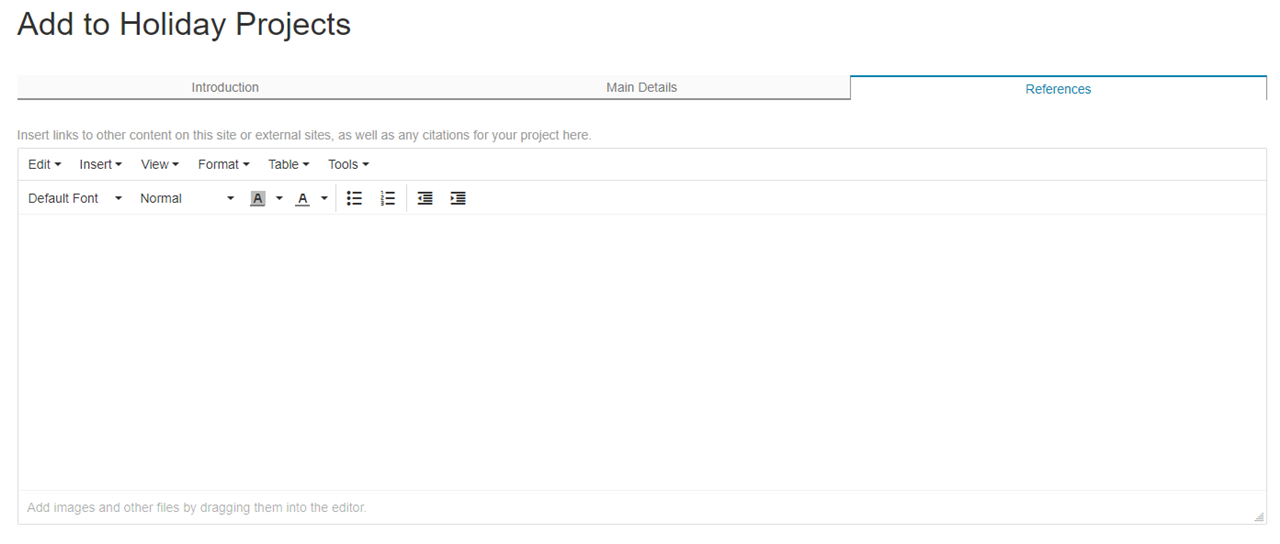This screenshot has width=1280, height=544.
Task: Click the 'Add to Holiday Projects' heading
Action: (184, 24)
